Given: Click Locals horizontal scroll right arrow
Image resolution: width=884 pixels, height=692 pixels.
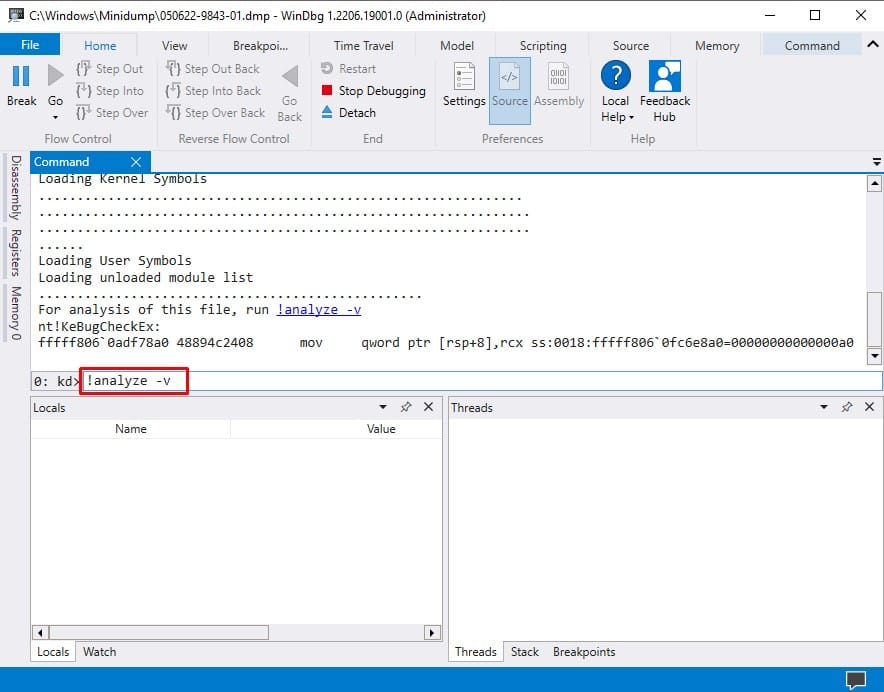Looking at the screenshot, I should (432, 632).
